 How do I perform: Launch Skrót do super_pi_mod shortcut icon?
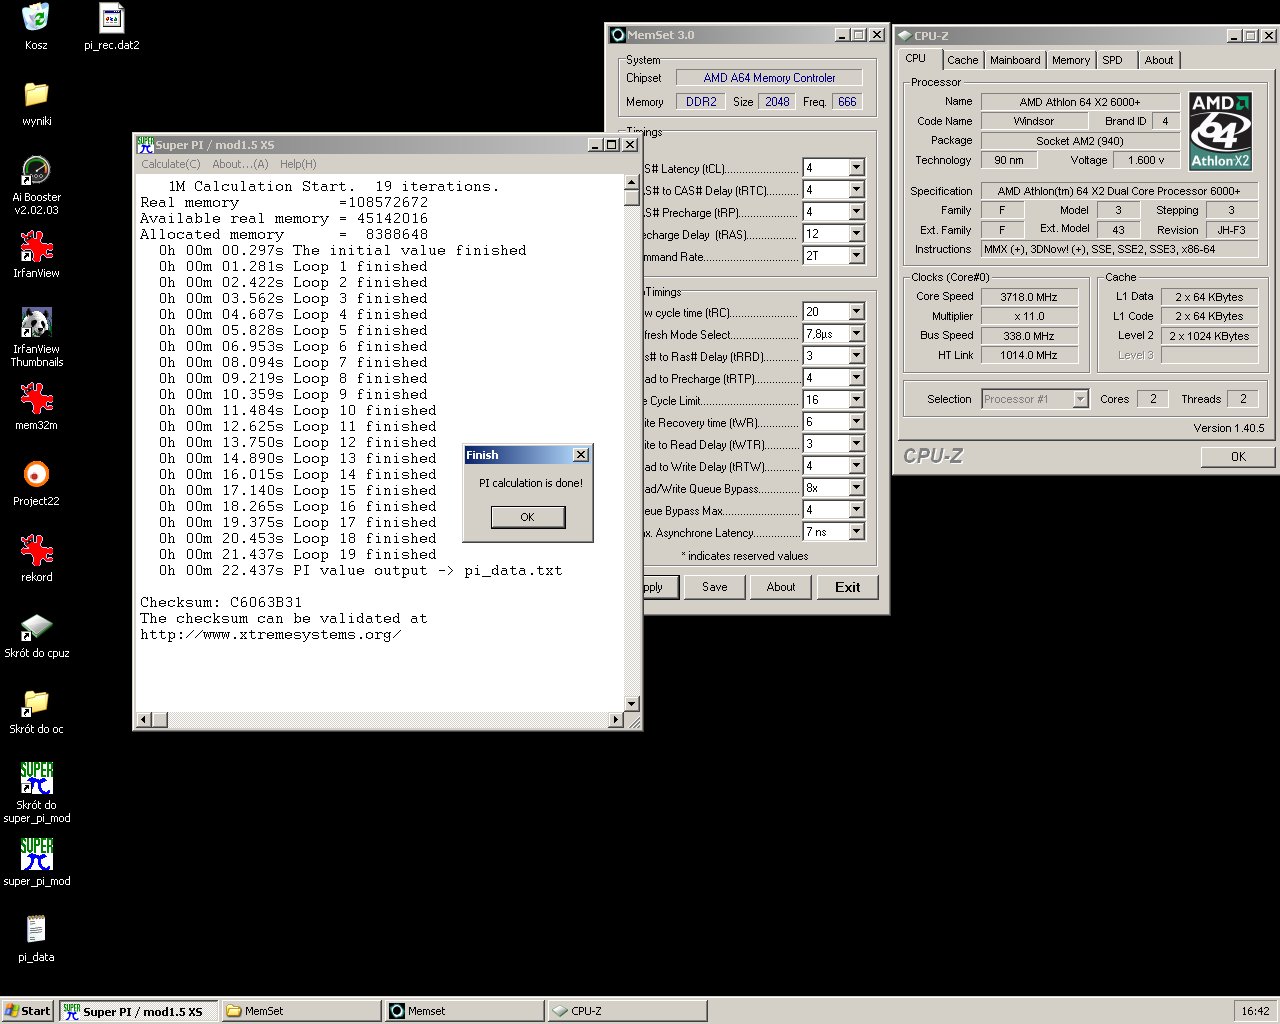[36, 778]
